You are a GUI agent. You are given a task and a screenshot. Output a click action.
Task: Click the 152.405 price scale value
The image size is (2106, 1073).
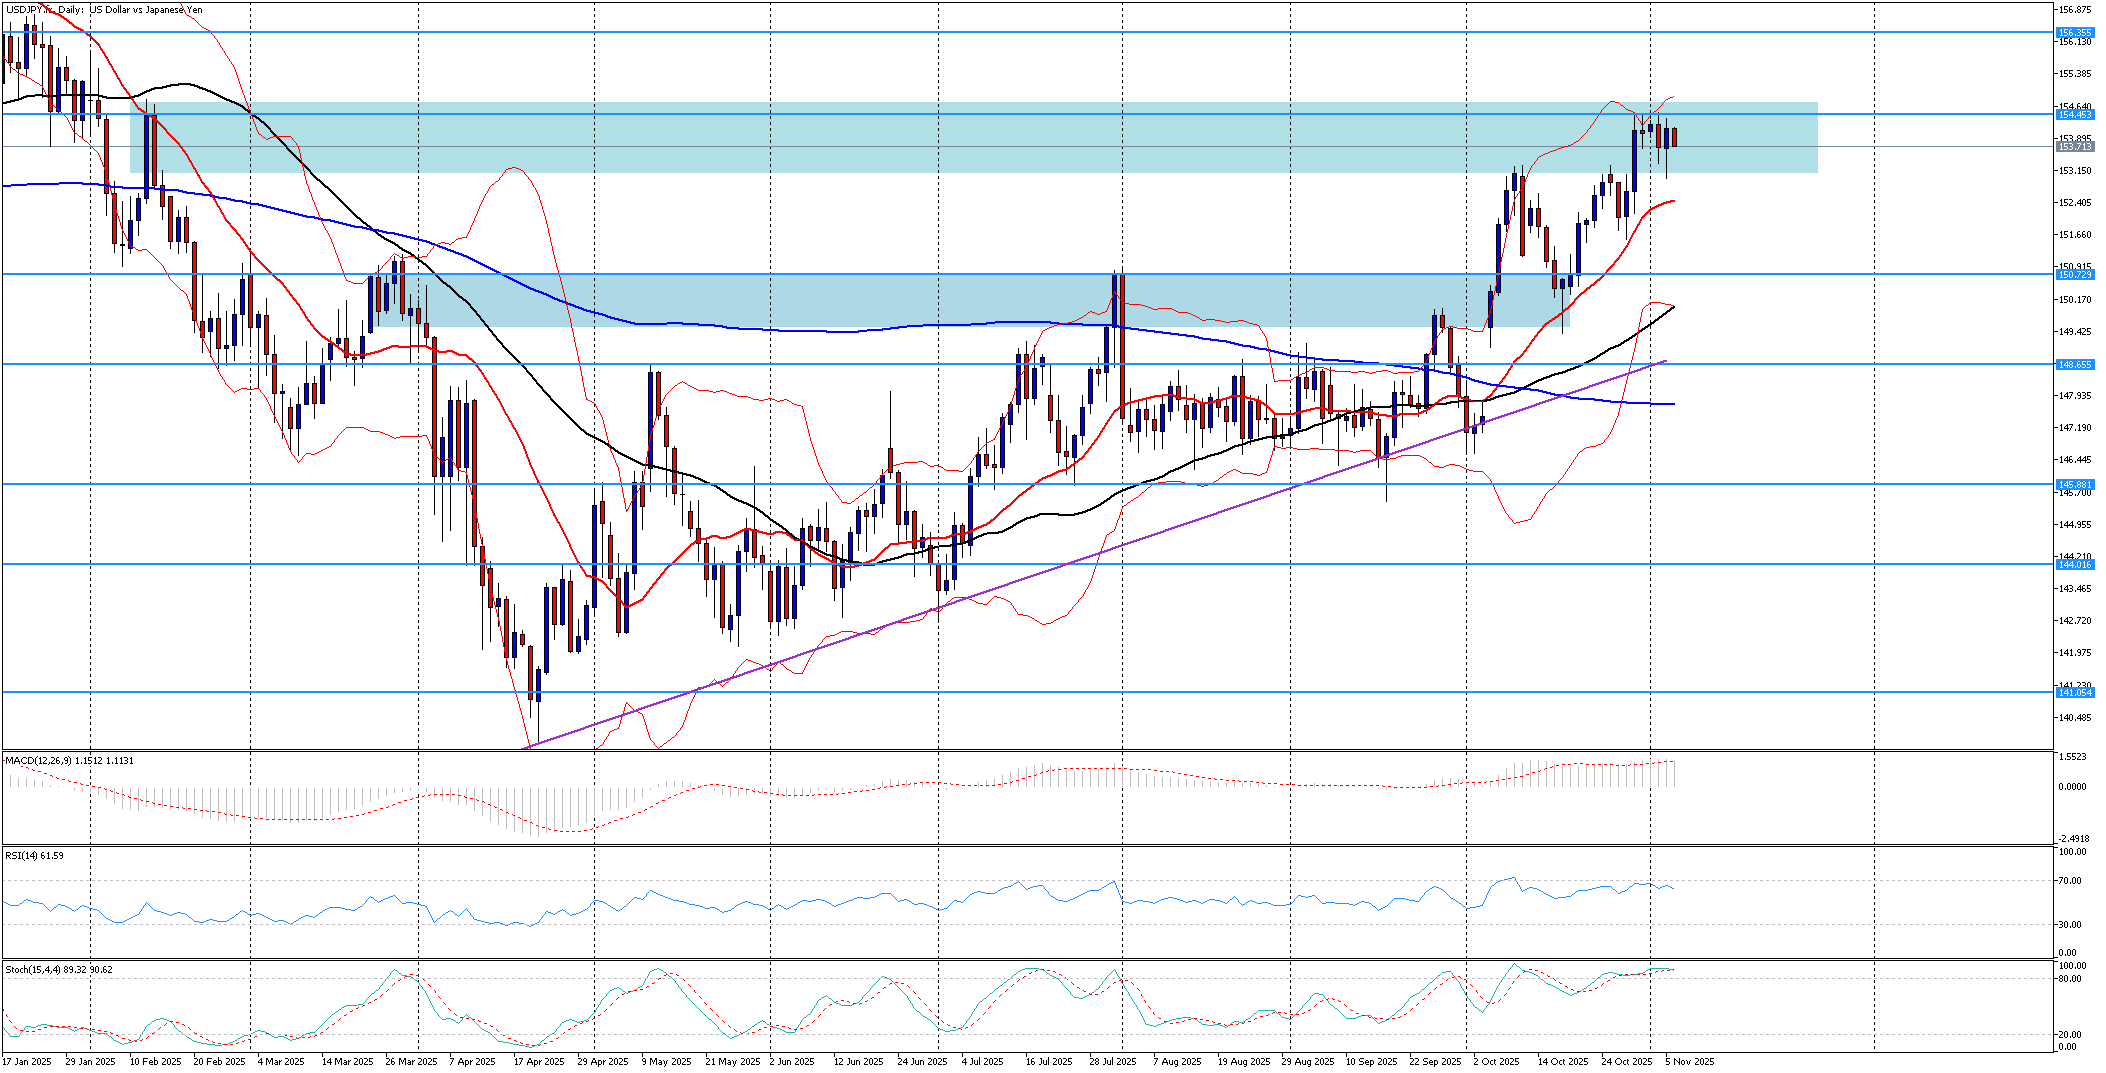tap(2075, 203)
